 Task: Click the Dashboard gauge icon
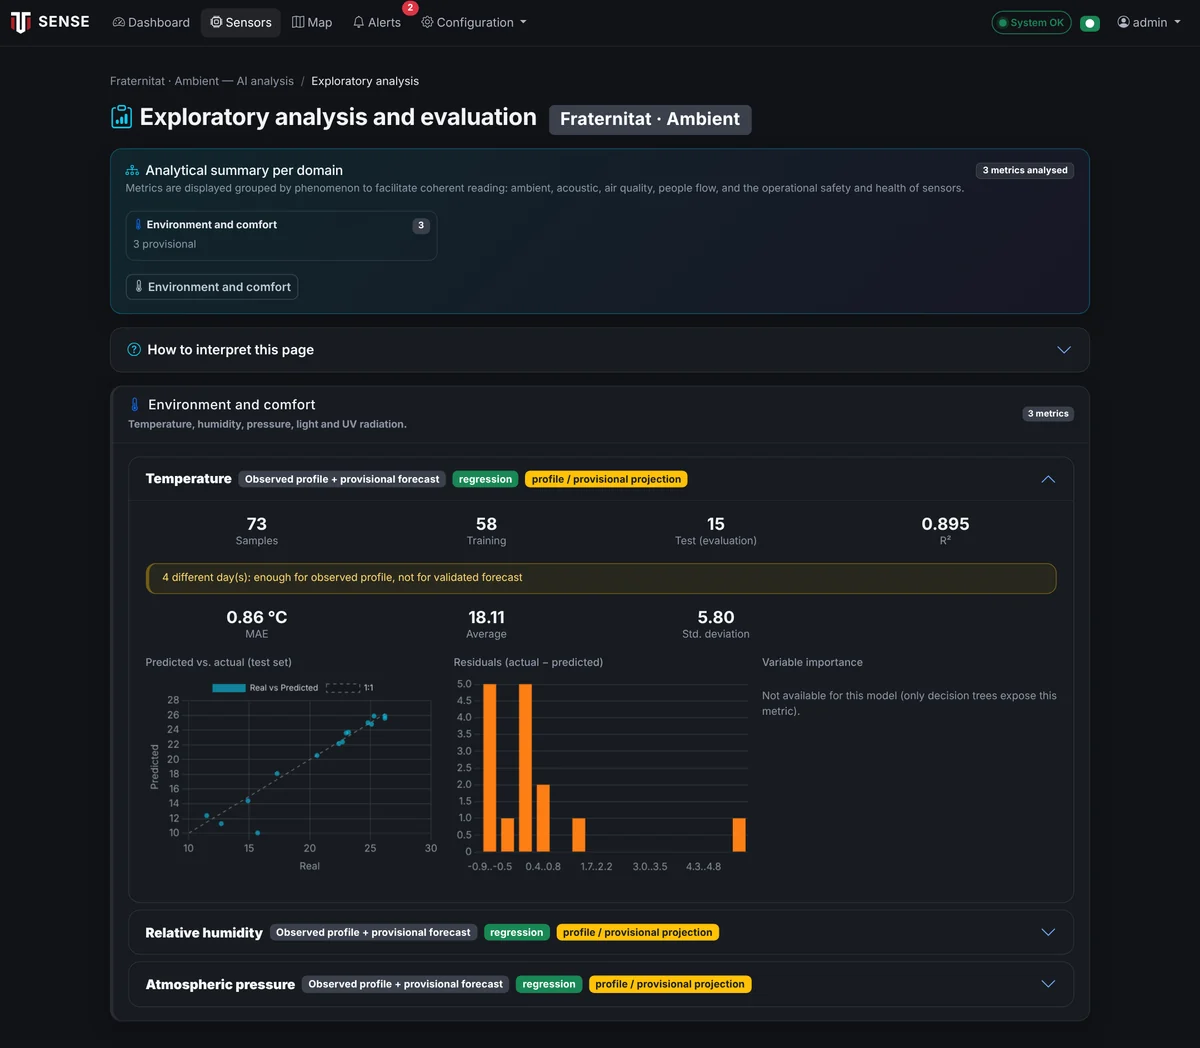coord(119,22)
